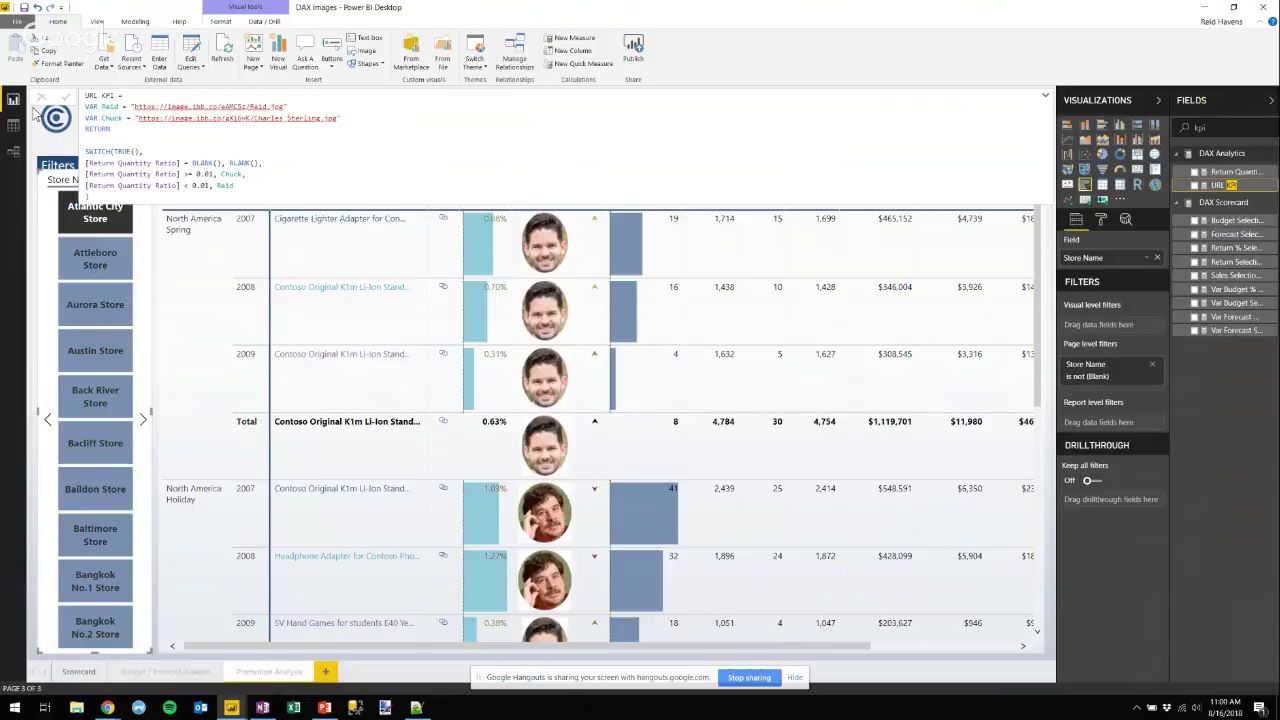
Task: Collapse the formula bar chevron
Action: point(1045,96)
